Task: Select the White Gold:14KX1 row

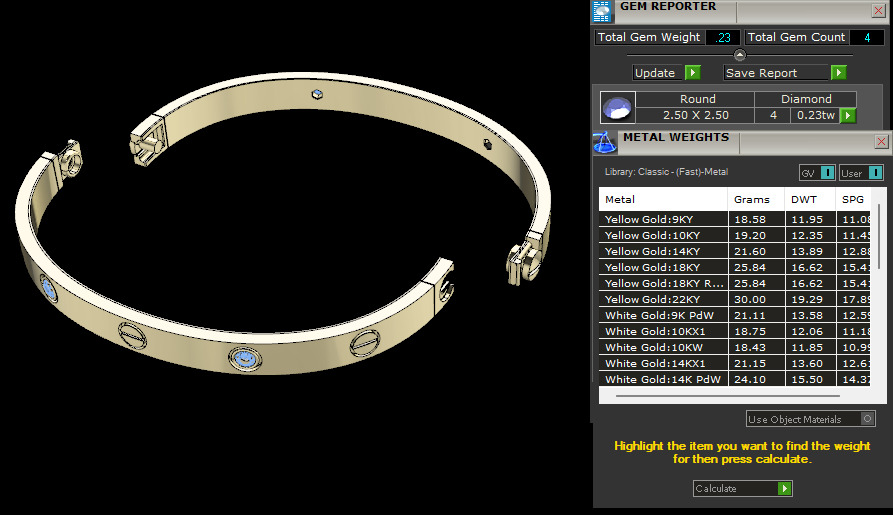Action: [x=735, y=363]
